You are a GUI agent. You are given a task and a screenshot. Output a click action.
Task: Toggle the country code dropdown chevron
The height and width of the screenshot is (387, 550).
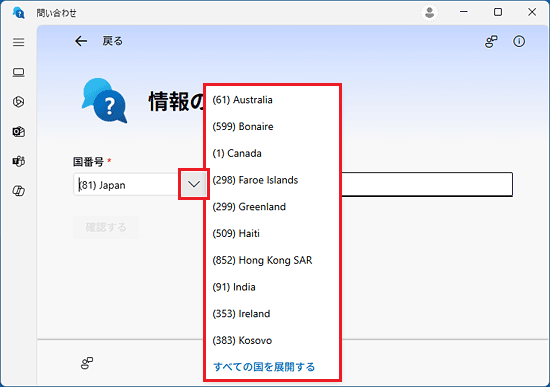[x=194, y=184]
